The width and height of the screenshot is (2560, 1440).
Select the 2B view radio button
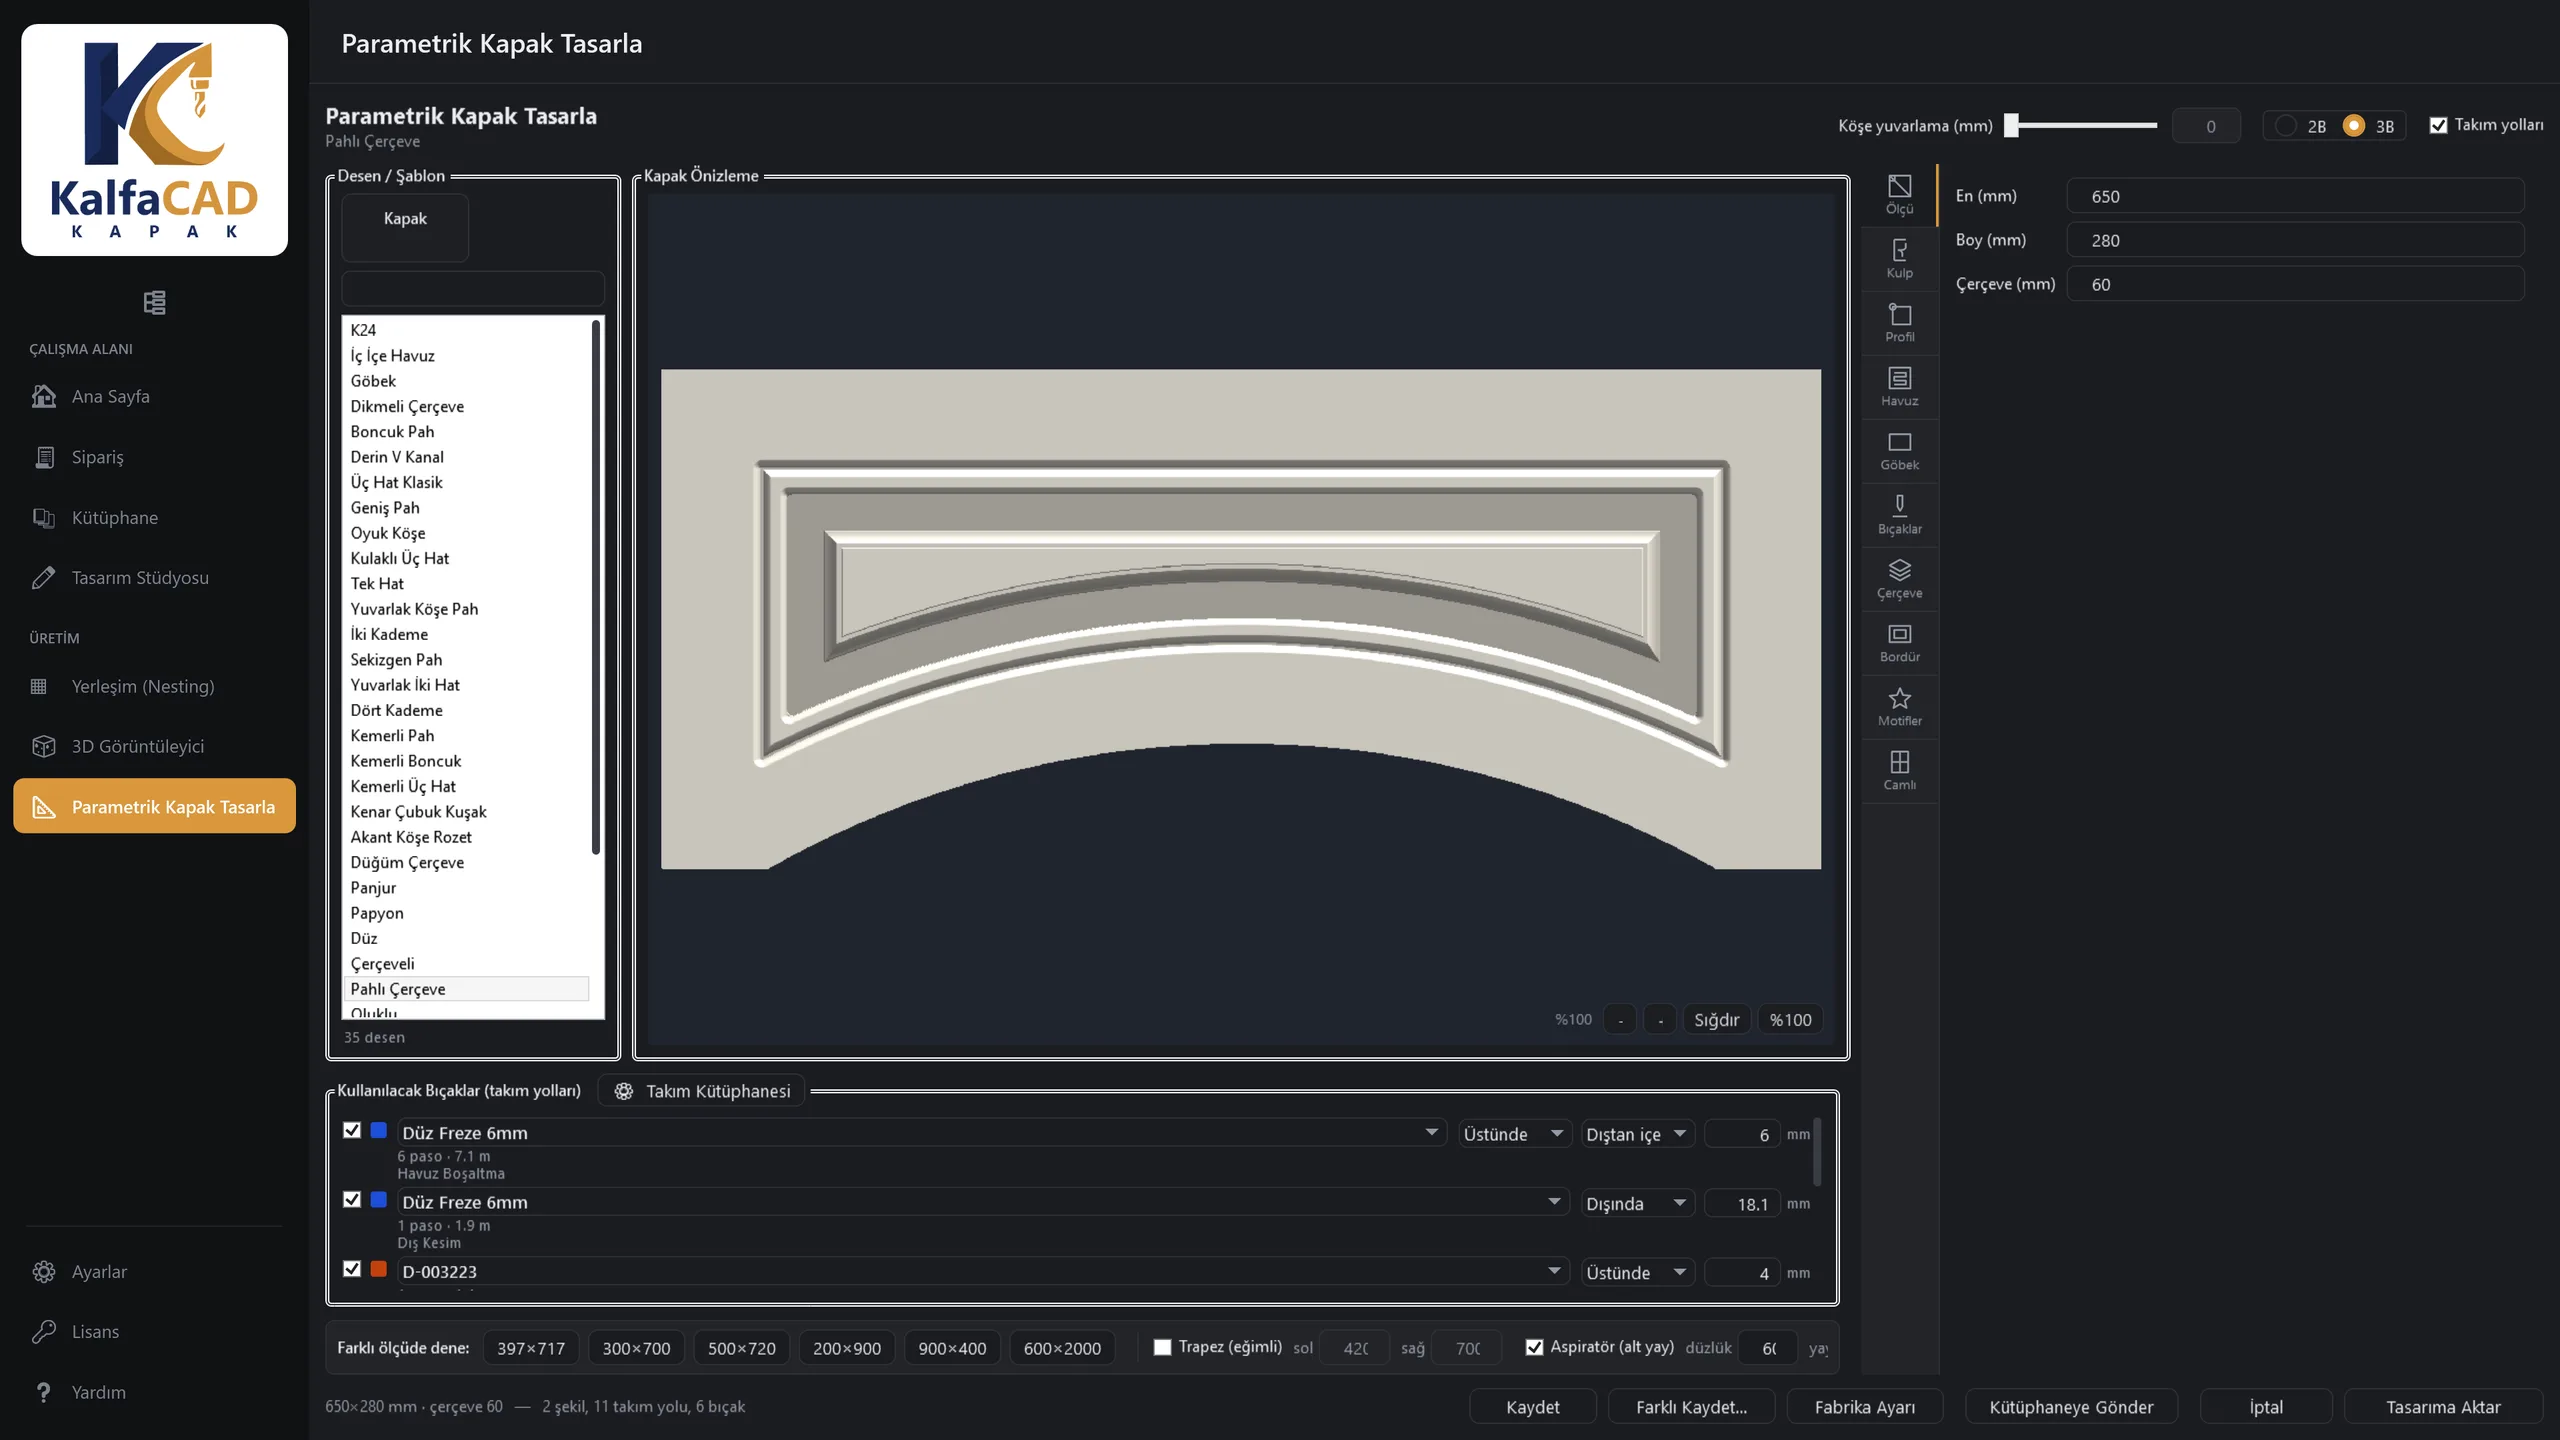[2285, 126]
